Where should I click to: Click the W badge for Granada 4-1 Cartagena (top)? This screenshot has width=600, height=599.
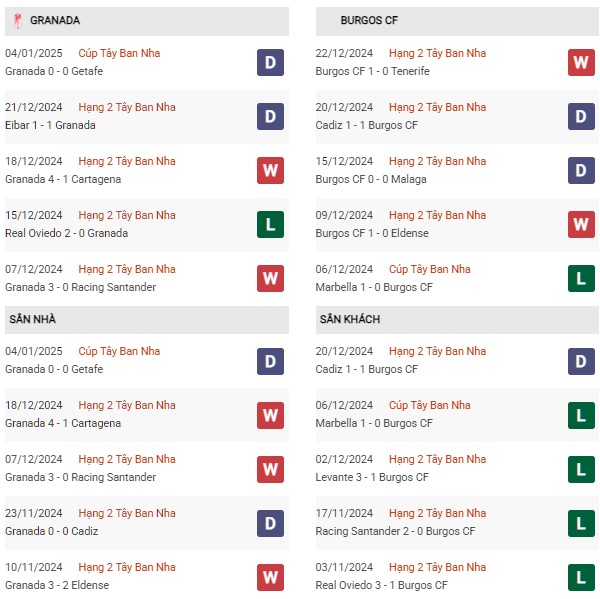click(270, 170)
